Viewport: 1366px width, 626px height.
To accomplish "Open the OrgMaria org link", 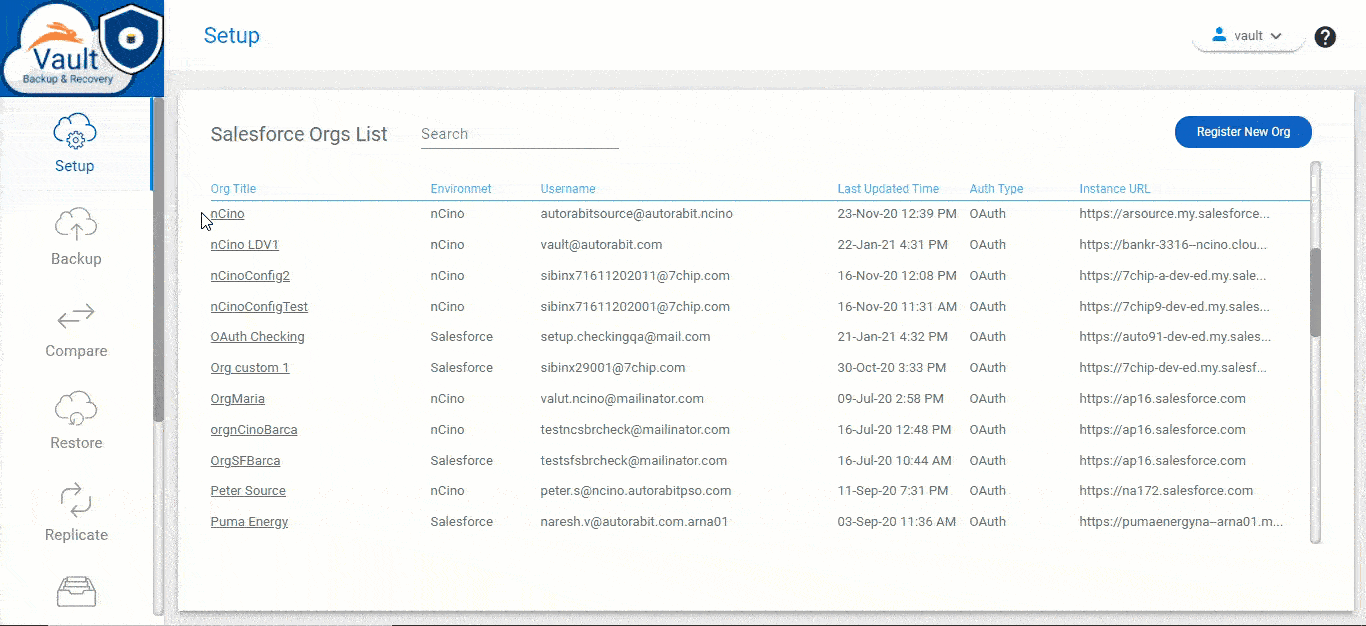I will (x=237, y=399).
